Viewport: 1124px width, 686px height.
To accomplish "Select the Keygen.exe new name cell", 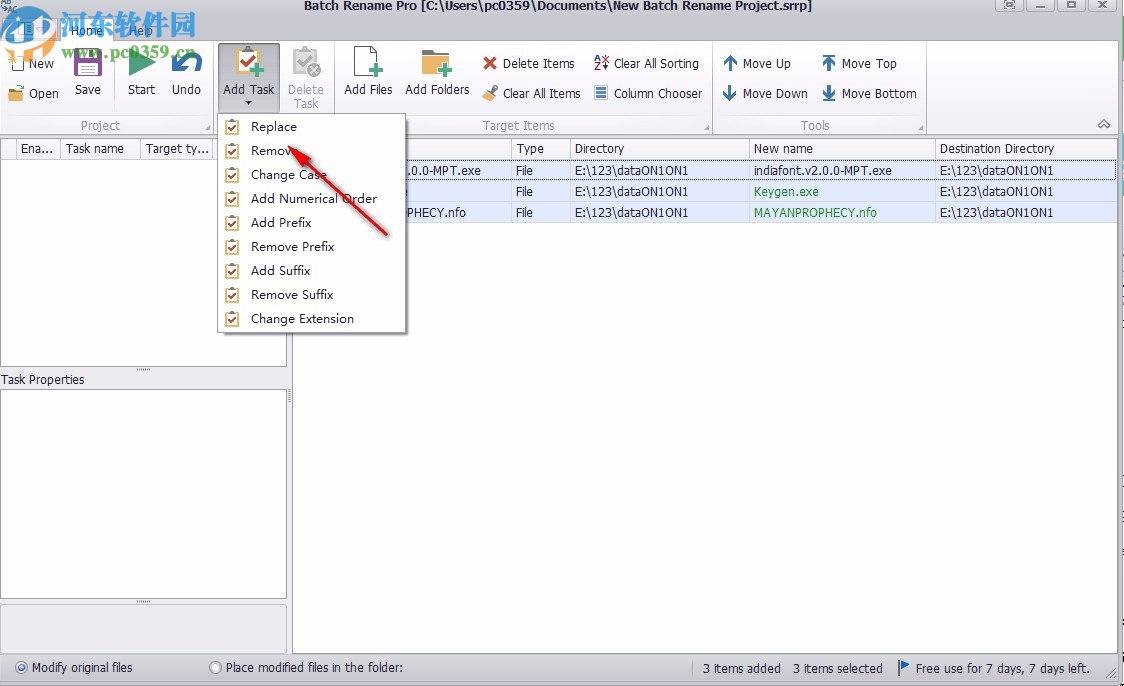I will [842, 191].
